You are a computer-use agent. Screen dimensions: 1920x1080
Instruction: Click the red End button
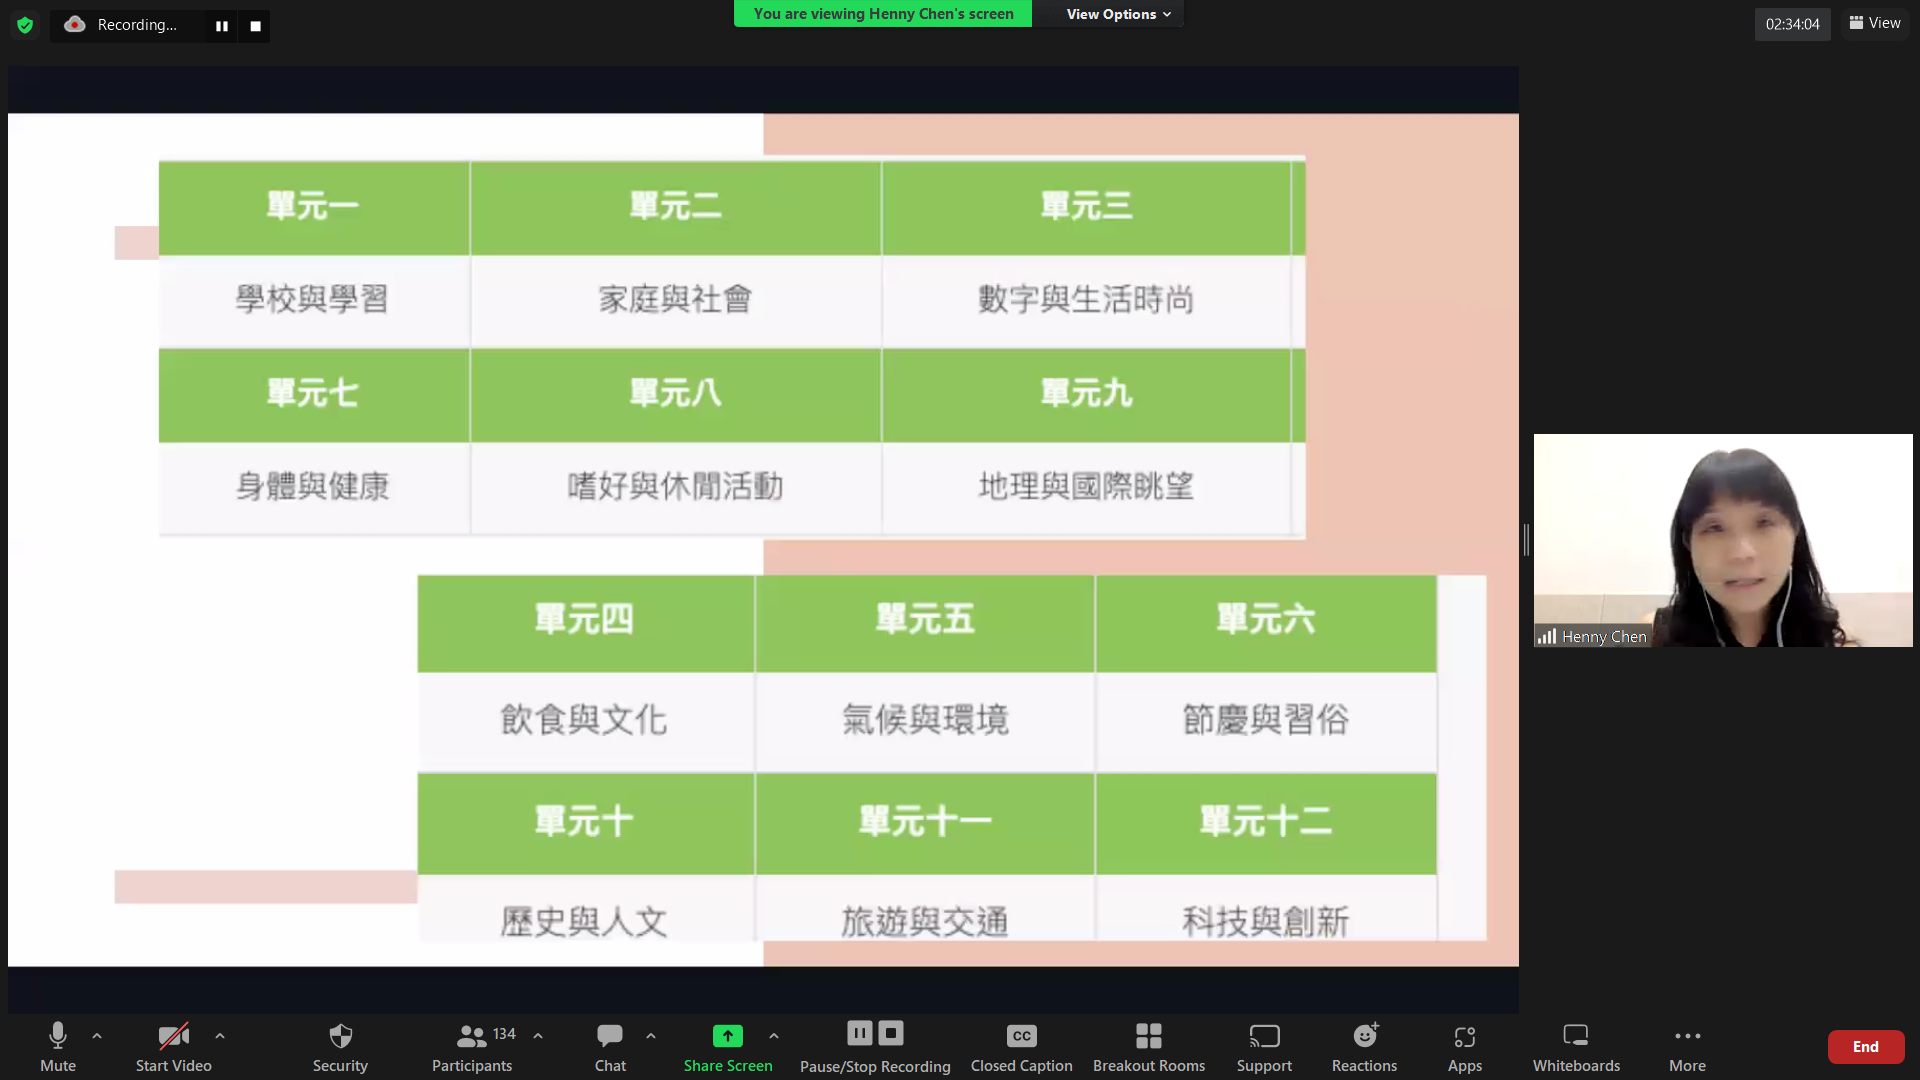[1865, 1046]
